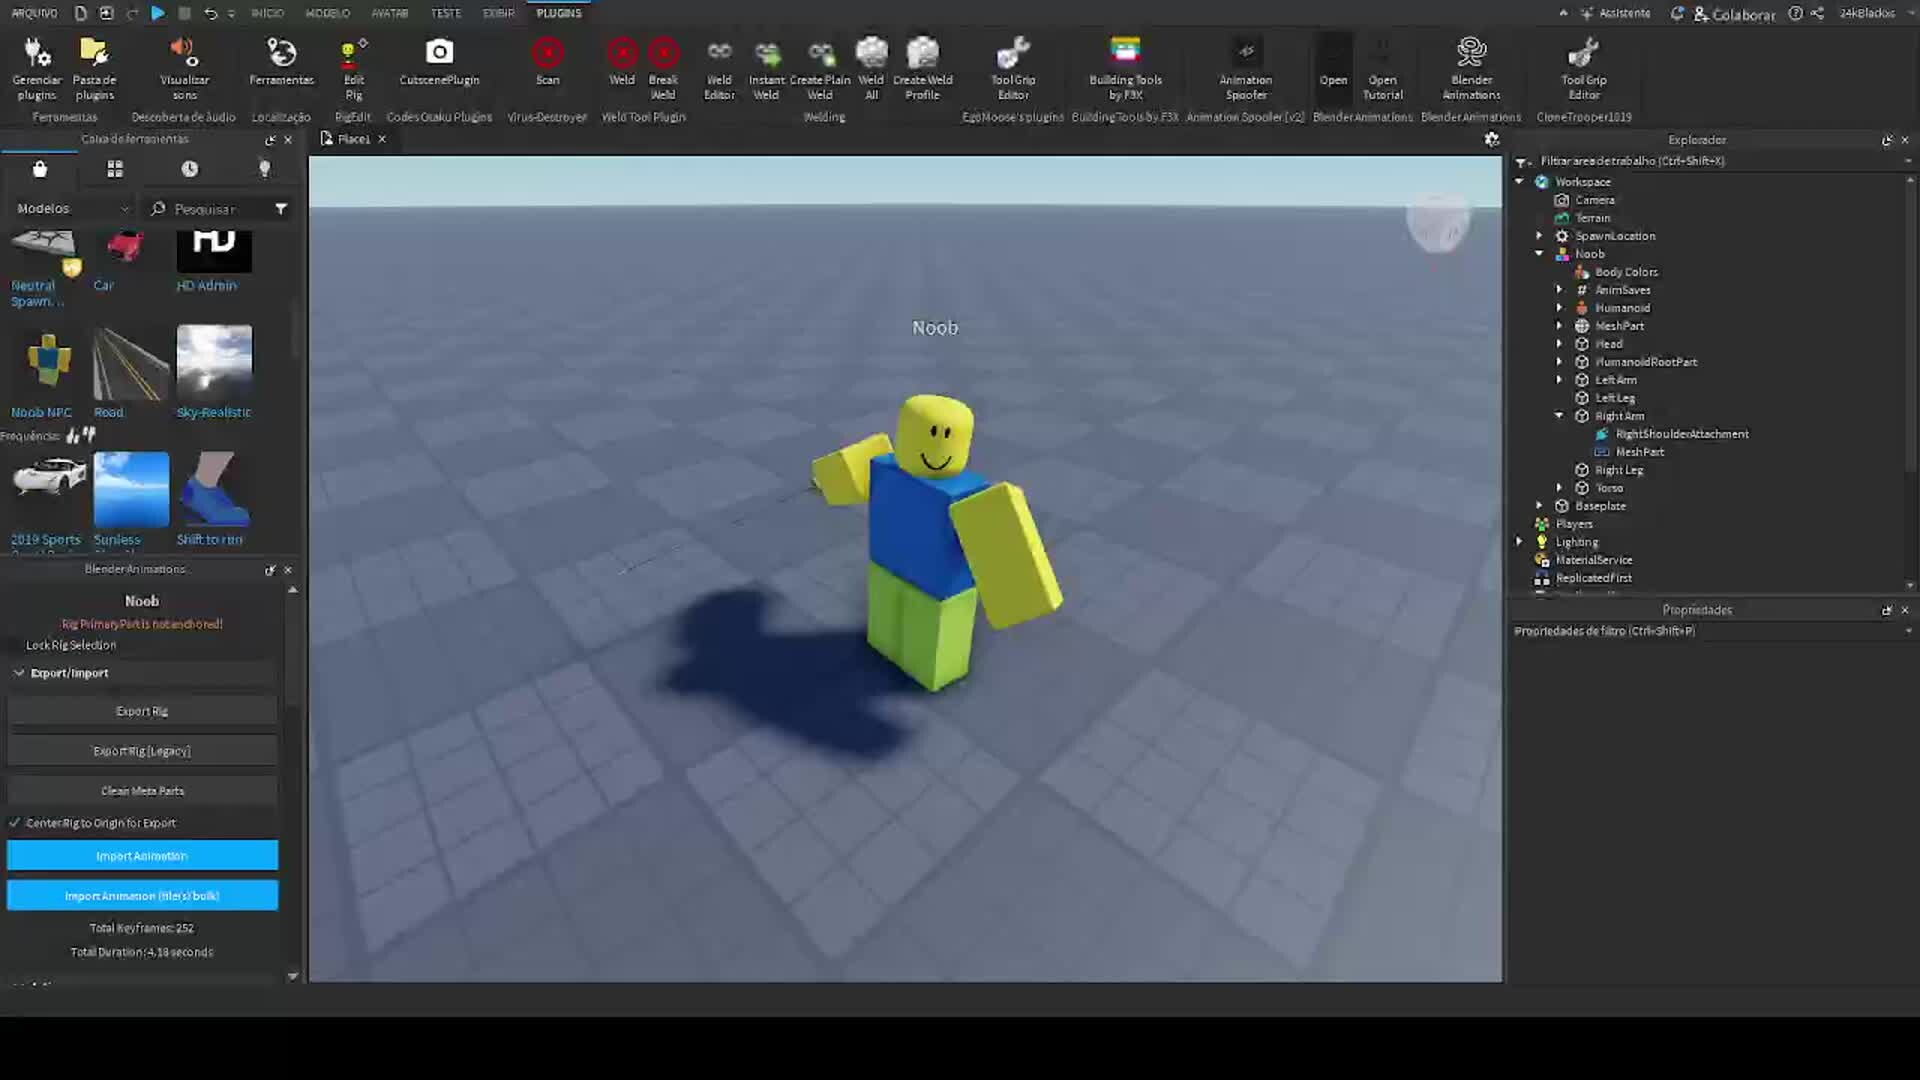Open the Modelos category dropdown
1920x1080 pixels.
72,209
